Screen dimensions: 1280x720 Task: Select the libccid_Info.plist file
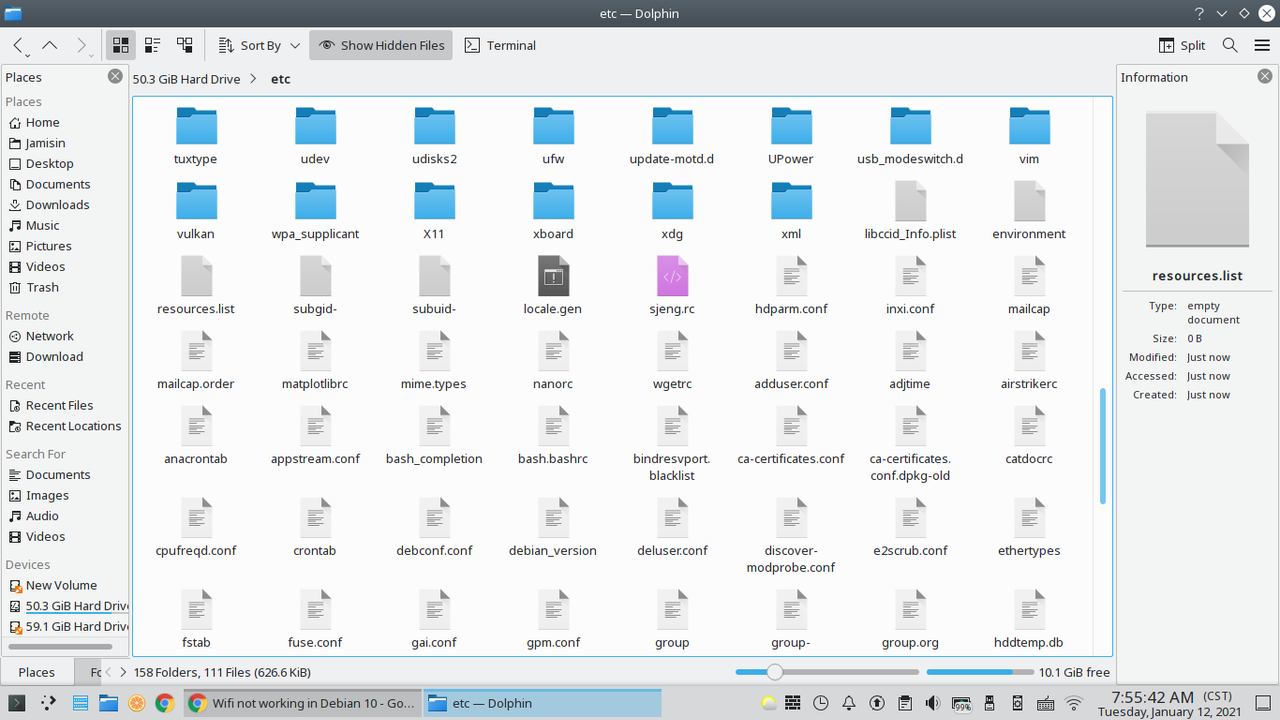(910, 211)
